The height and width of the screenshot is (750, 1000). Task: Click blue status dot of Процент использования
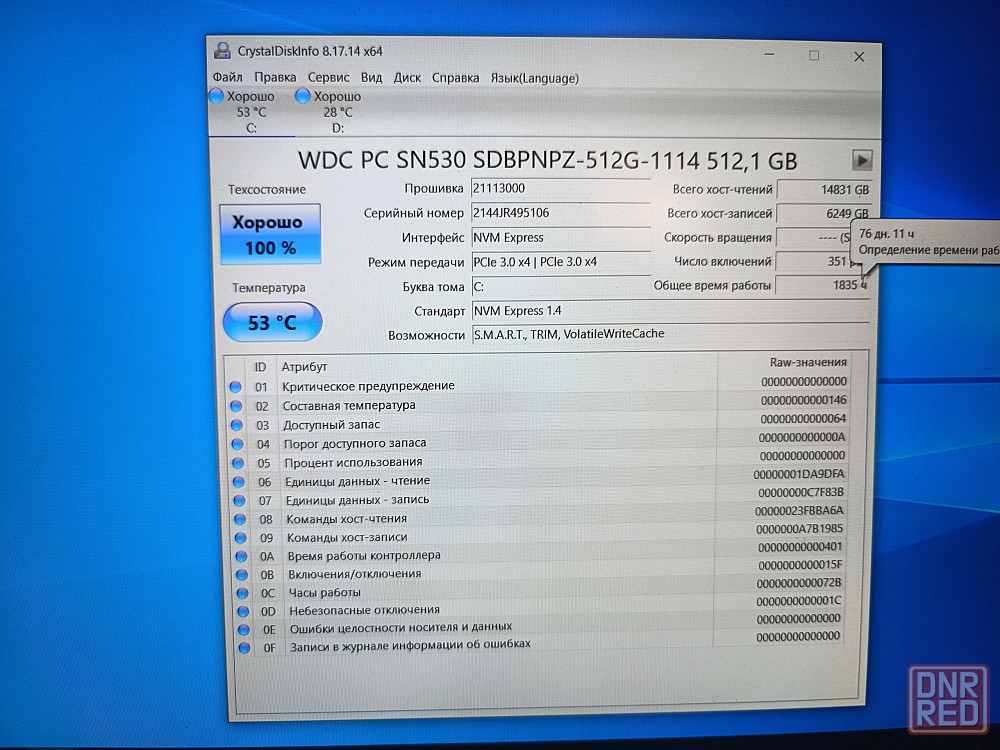coord(237,463)
